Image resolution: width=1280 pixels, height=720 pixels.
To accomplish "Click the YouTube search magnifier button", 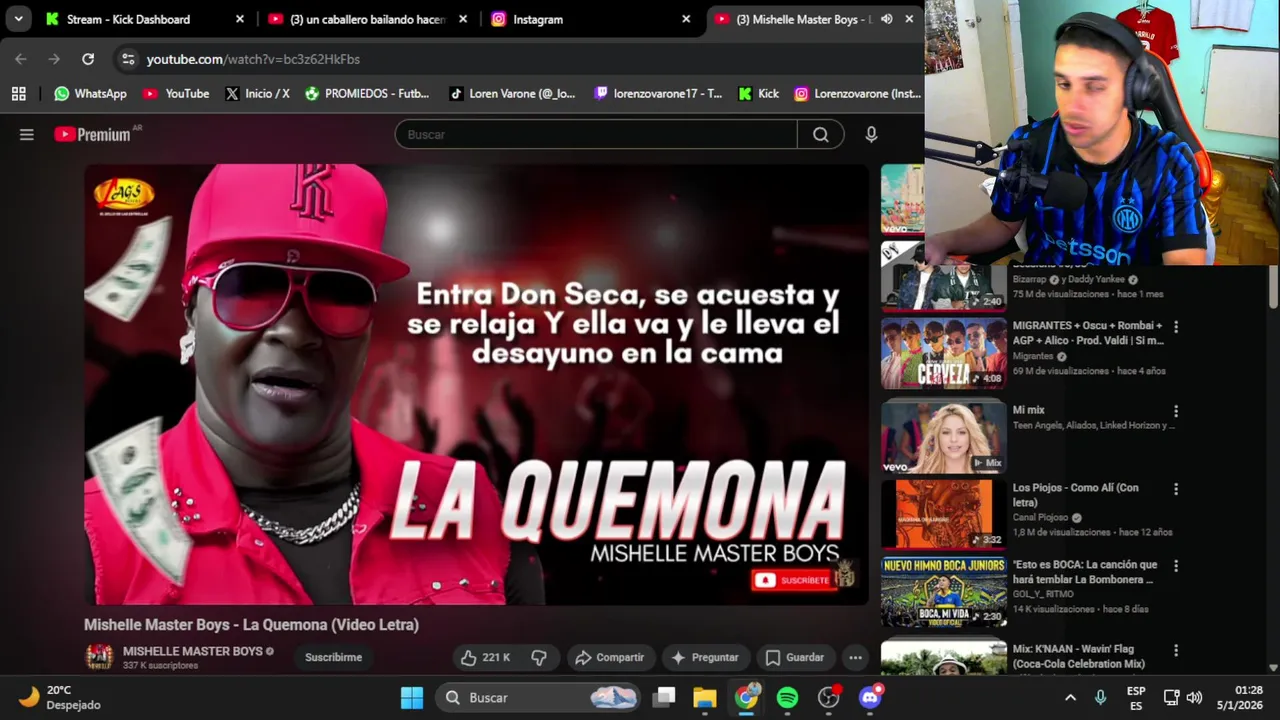I will 820,134.
